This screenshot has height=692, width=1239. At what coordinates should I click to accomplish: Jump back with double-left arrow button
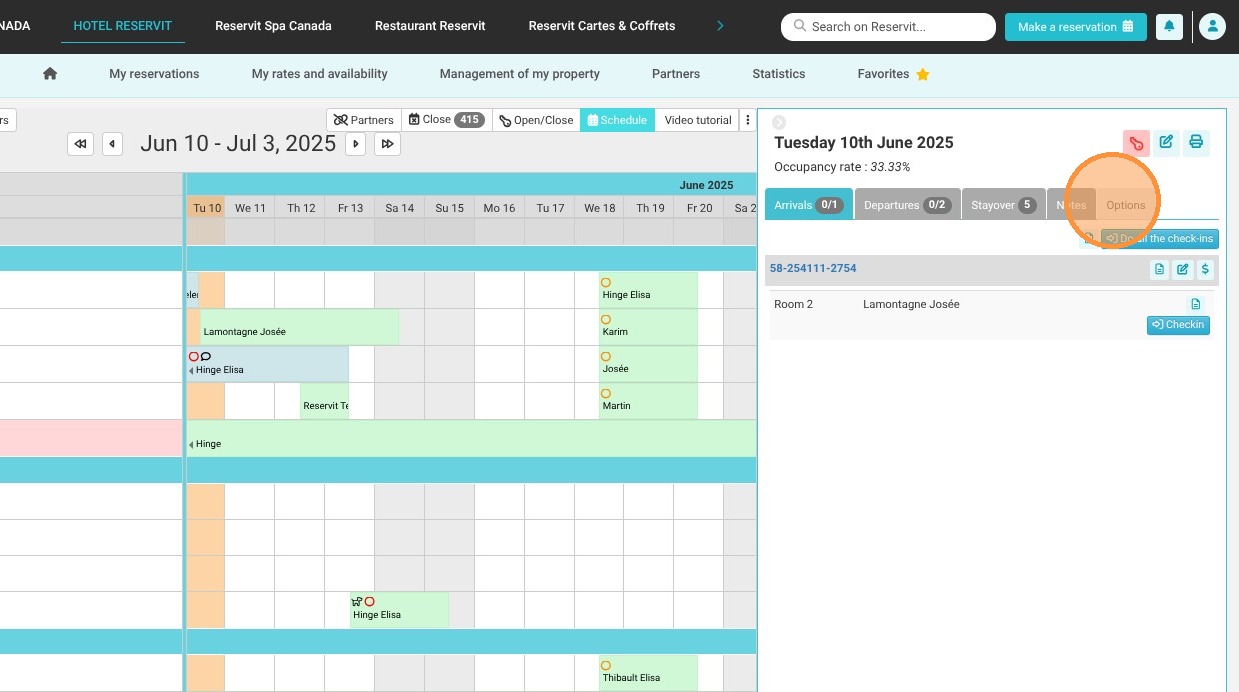point(81,144)
